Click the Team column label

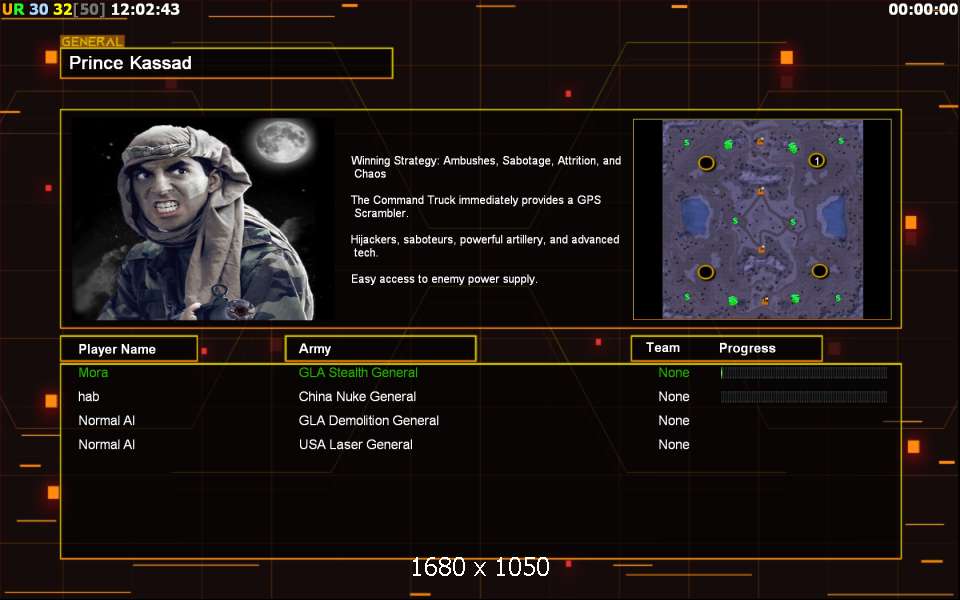662,348
